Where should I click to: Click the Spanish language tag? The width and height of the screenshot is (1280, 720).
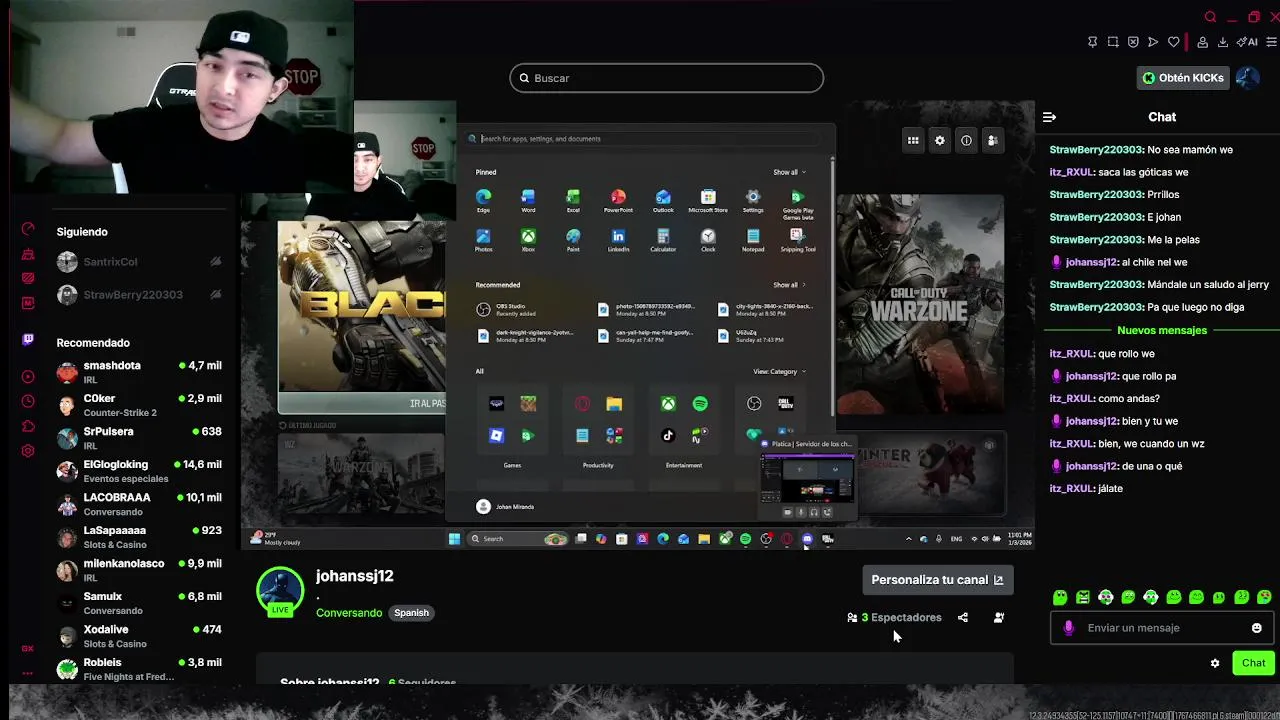coord(411,613)
